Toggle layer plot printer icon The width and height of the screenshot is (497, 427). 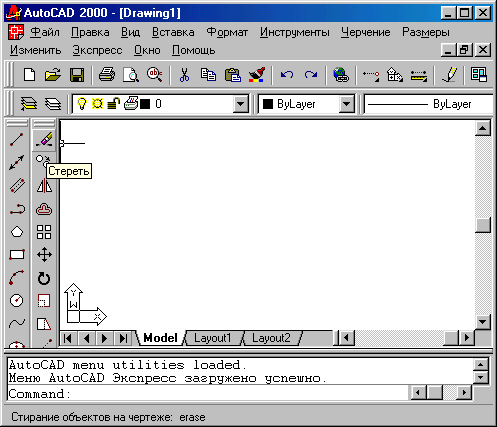pos(131,103)
